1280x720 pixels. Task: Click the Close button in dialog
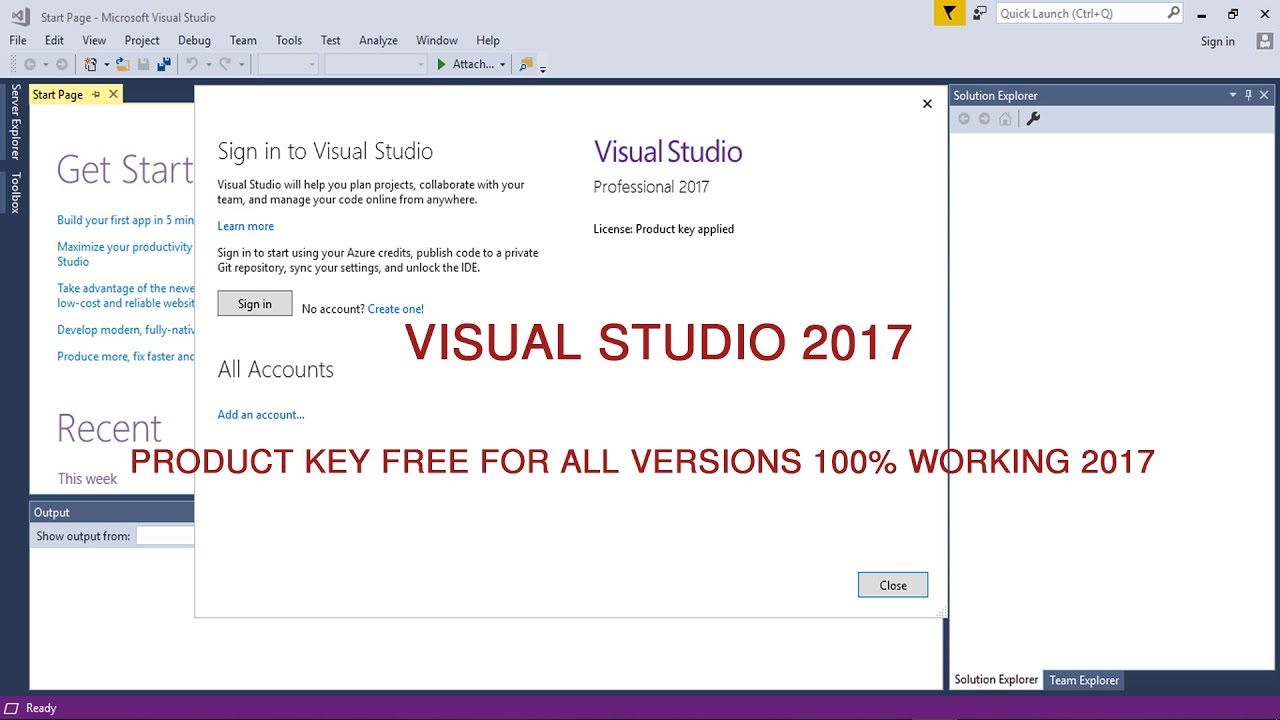tap(893, 585)
